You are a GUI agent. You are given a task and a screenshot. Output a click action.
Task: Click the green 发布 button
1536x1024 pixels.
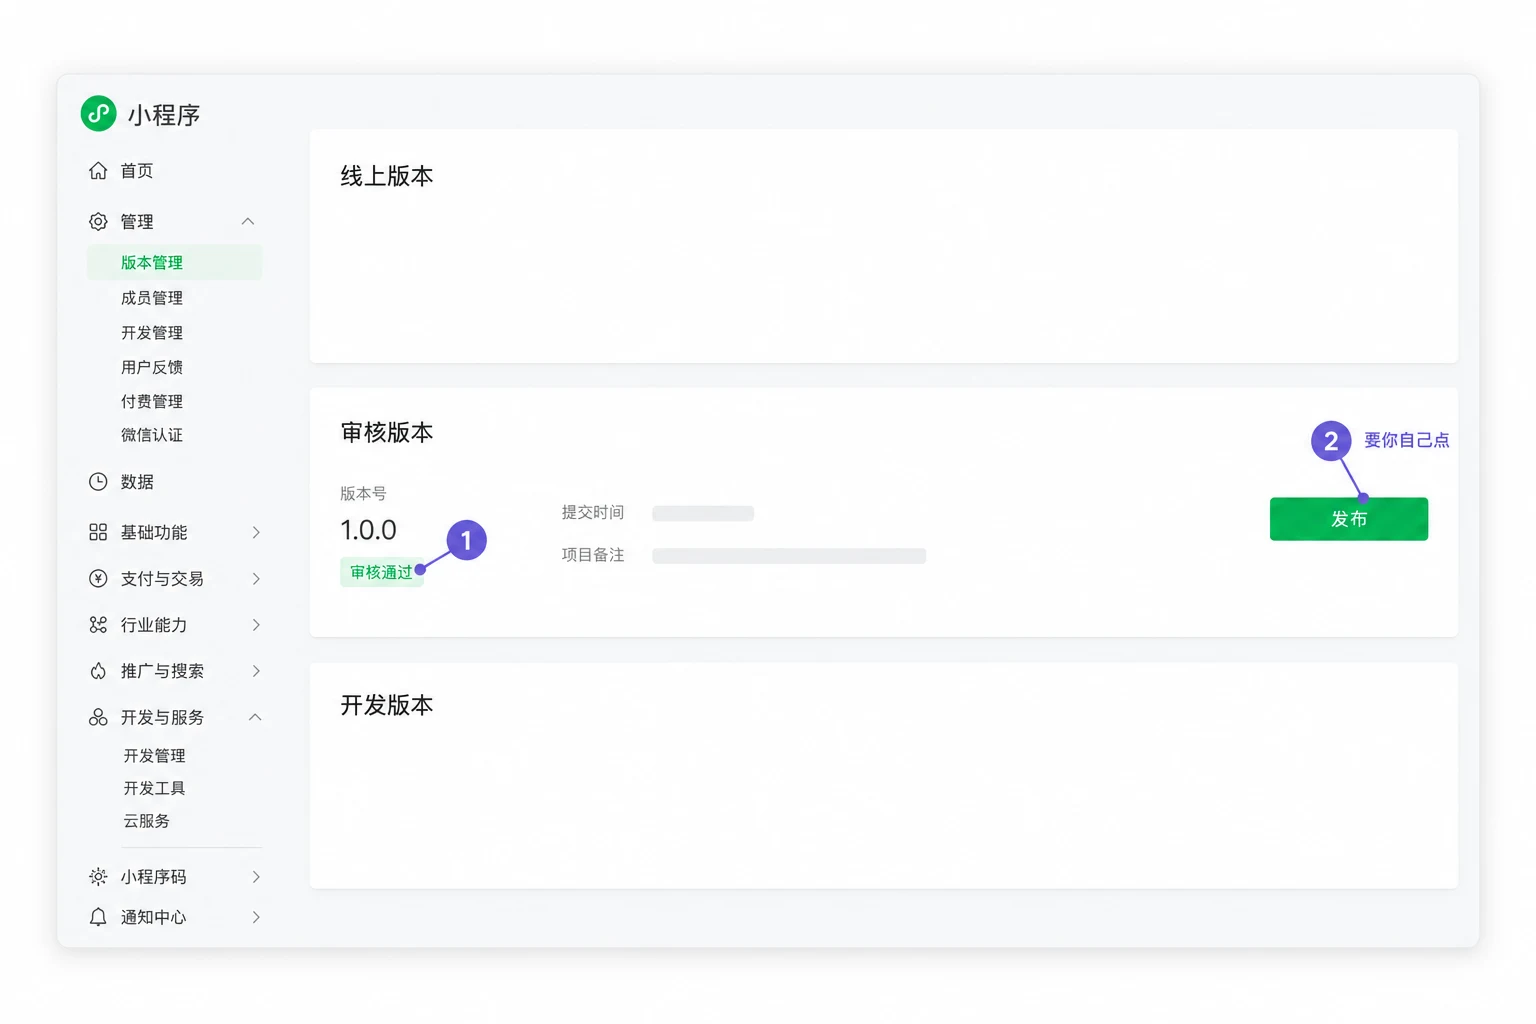click(1348, 519)
